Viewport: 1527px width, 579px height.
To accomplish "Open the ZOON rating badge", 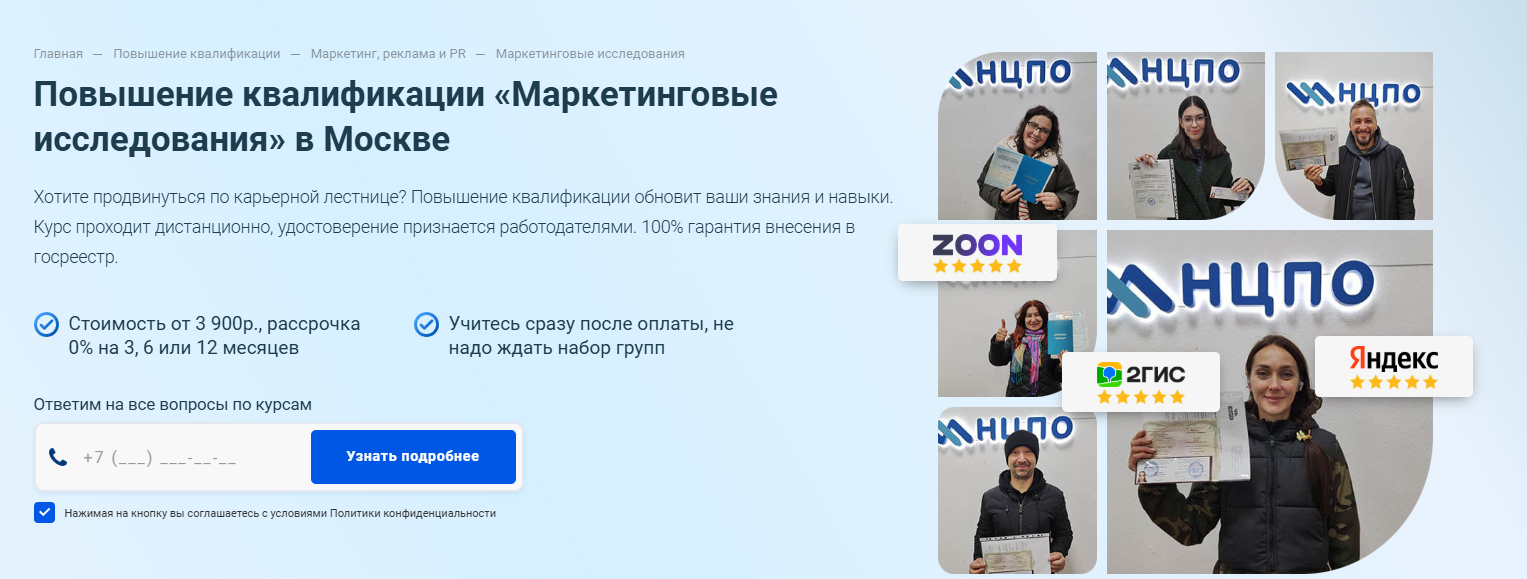I will coord(977,252).
